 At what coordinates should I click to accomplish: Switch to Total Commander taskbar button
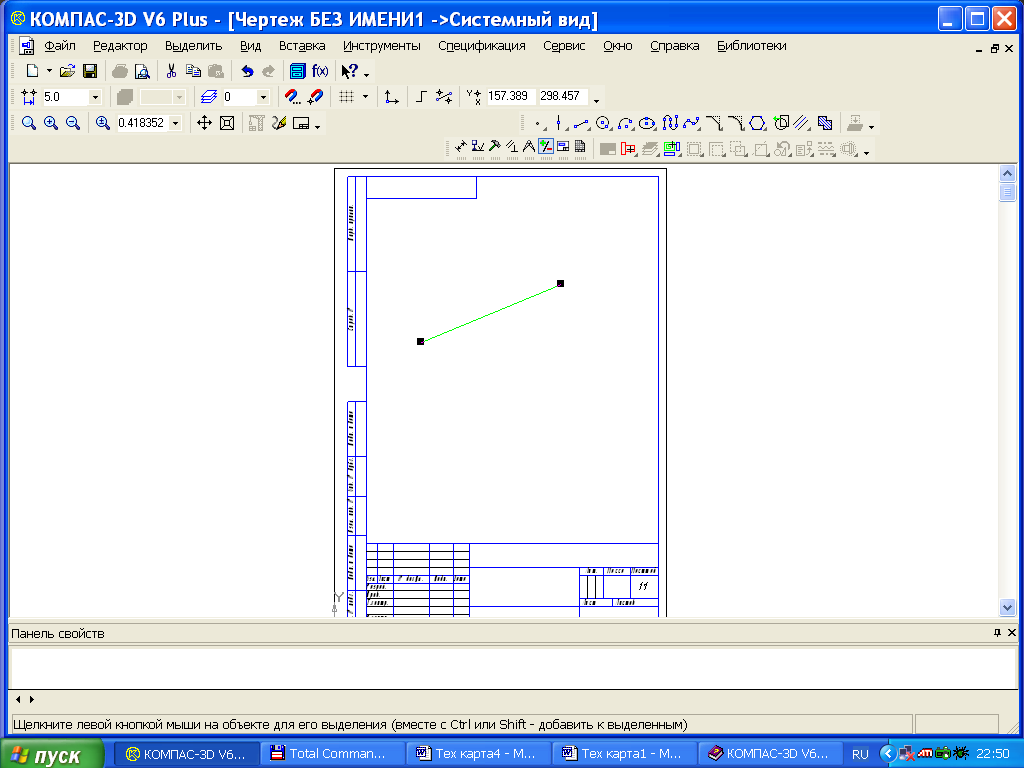tap(332, 754)
